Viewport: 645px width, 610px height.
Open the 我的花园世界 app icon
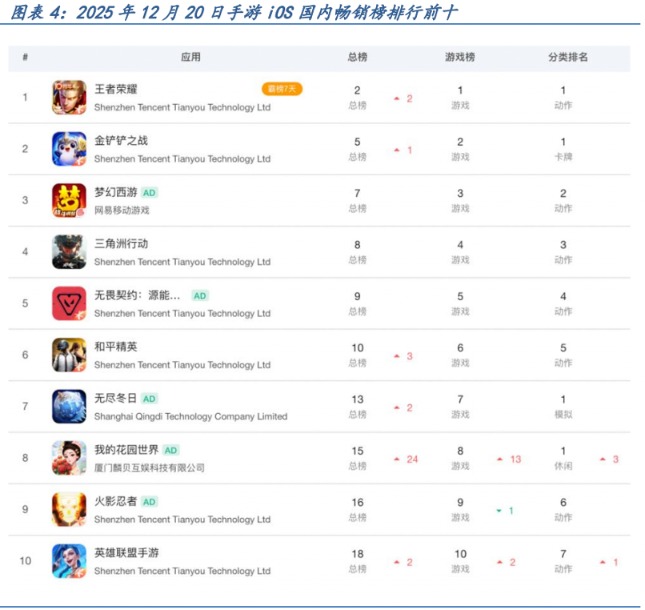coord(69,458)
